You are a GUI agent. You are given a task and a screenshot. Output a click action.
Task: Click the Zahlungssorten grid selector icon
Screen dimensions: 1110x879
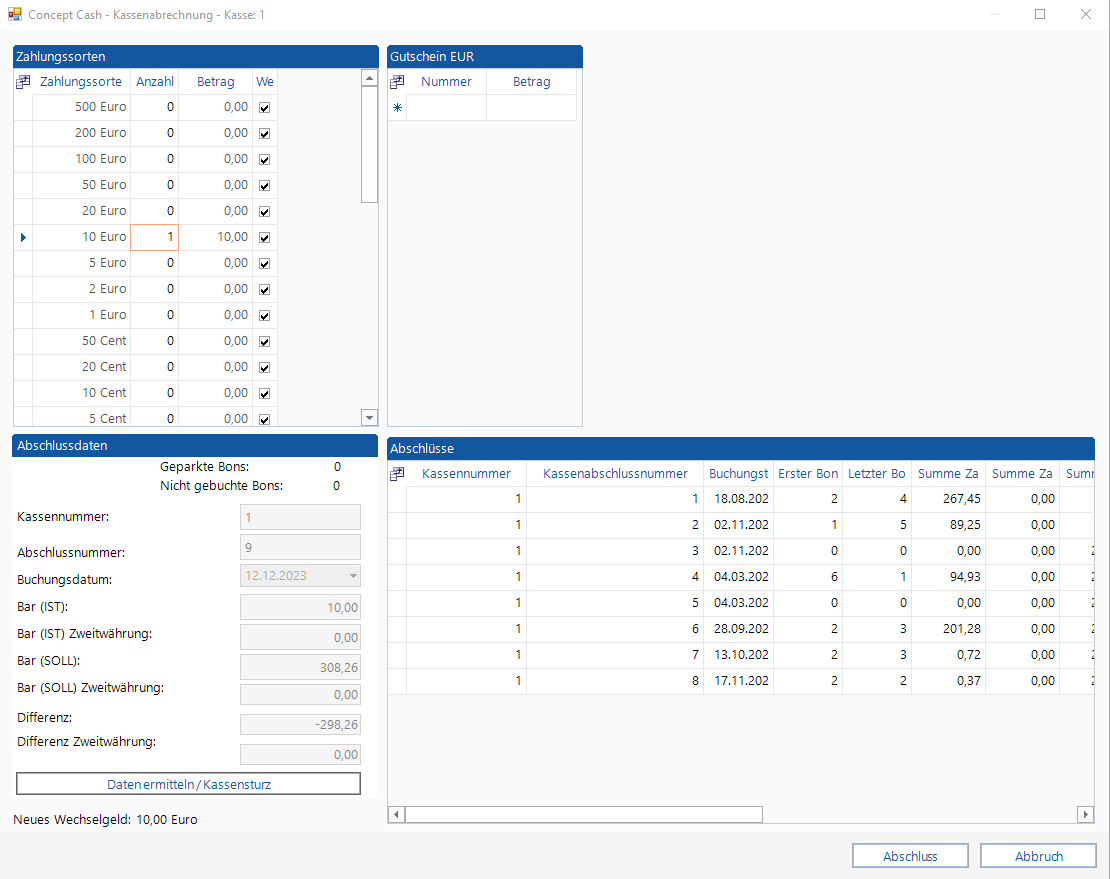click(x=23, y=82)
